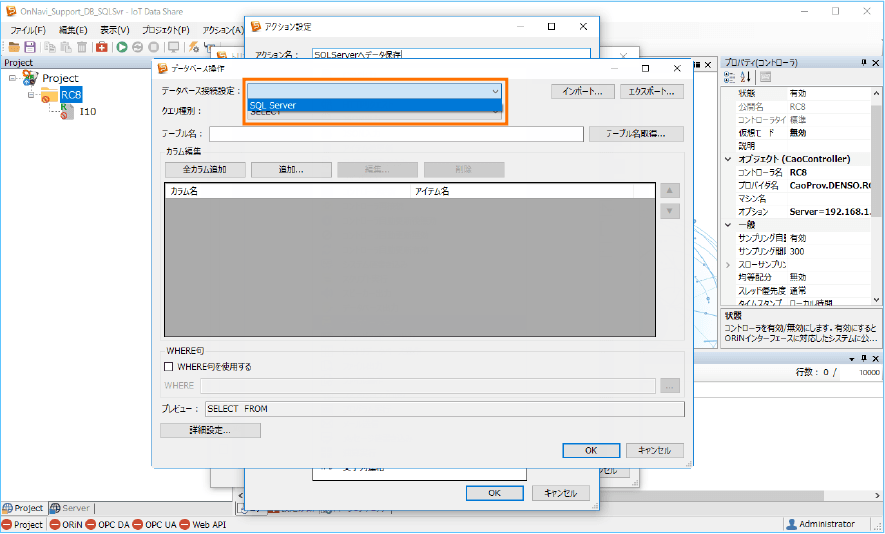Screen dimensions: 885x534
Task: Open the ファイル(F) menu
Action: [27, 30]
